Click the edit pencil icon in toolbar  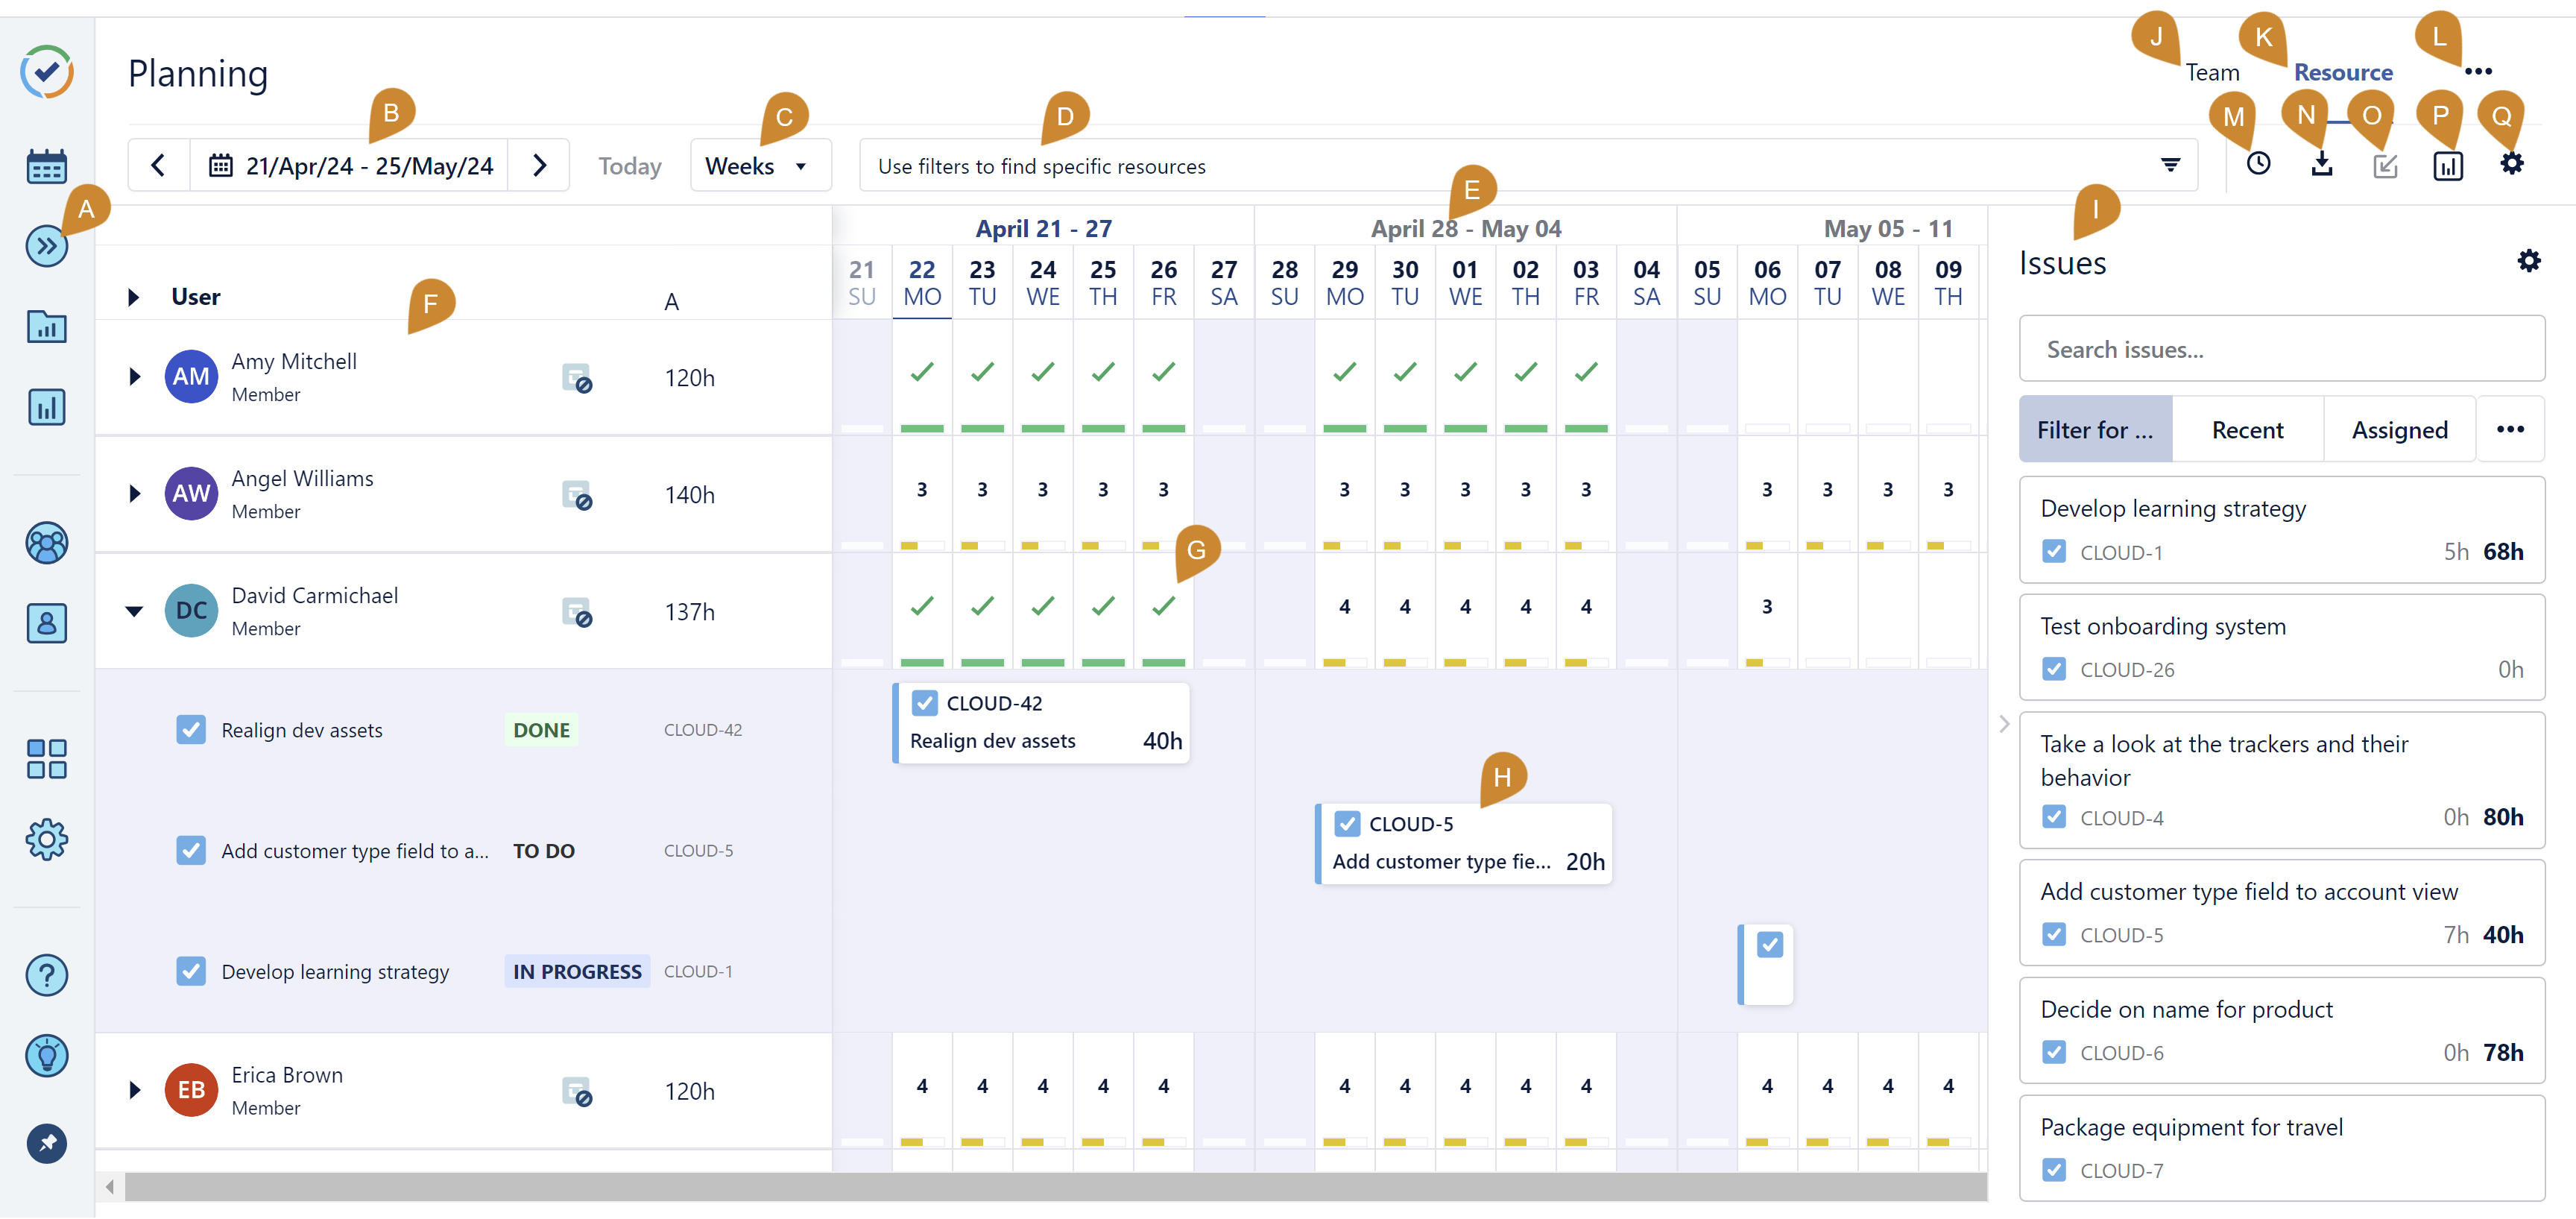click(2385, 166)
